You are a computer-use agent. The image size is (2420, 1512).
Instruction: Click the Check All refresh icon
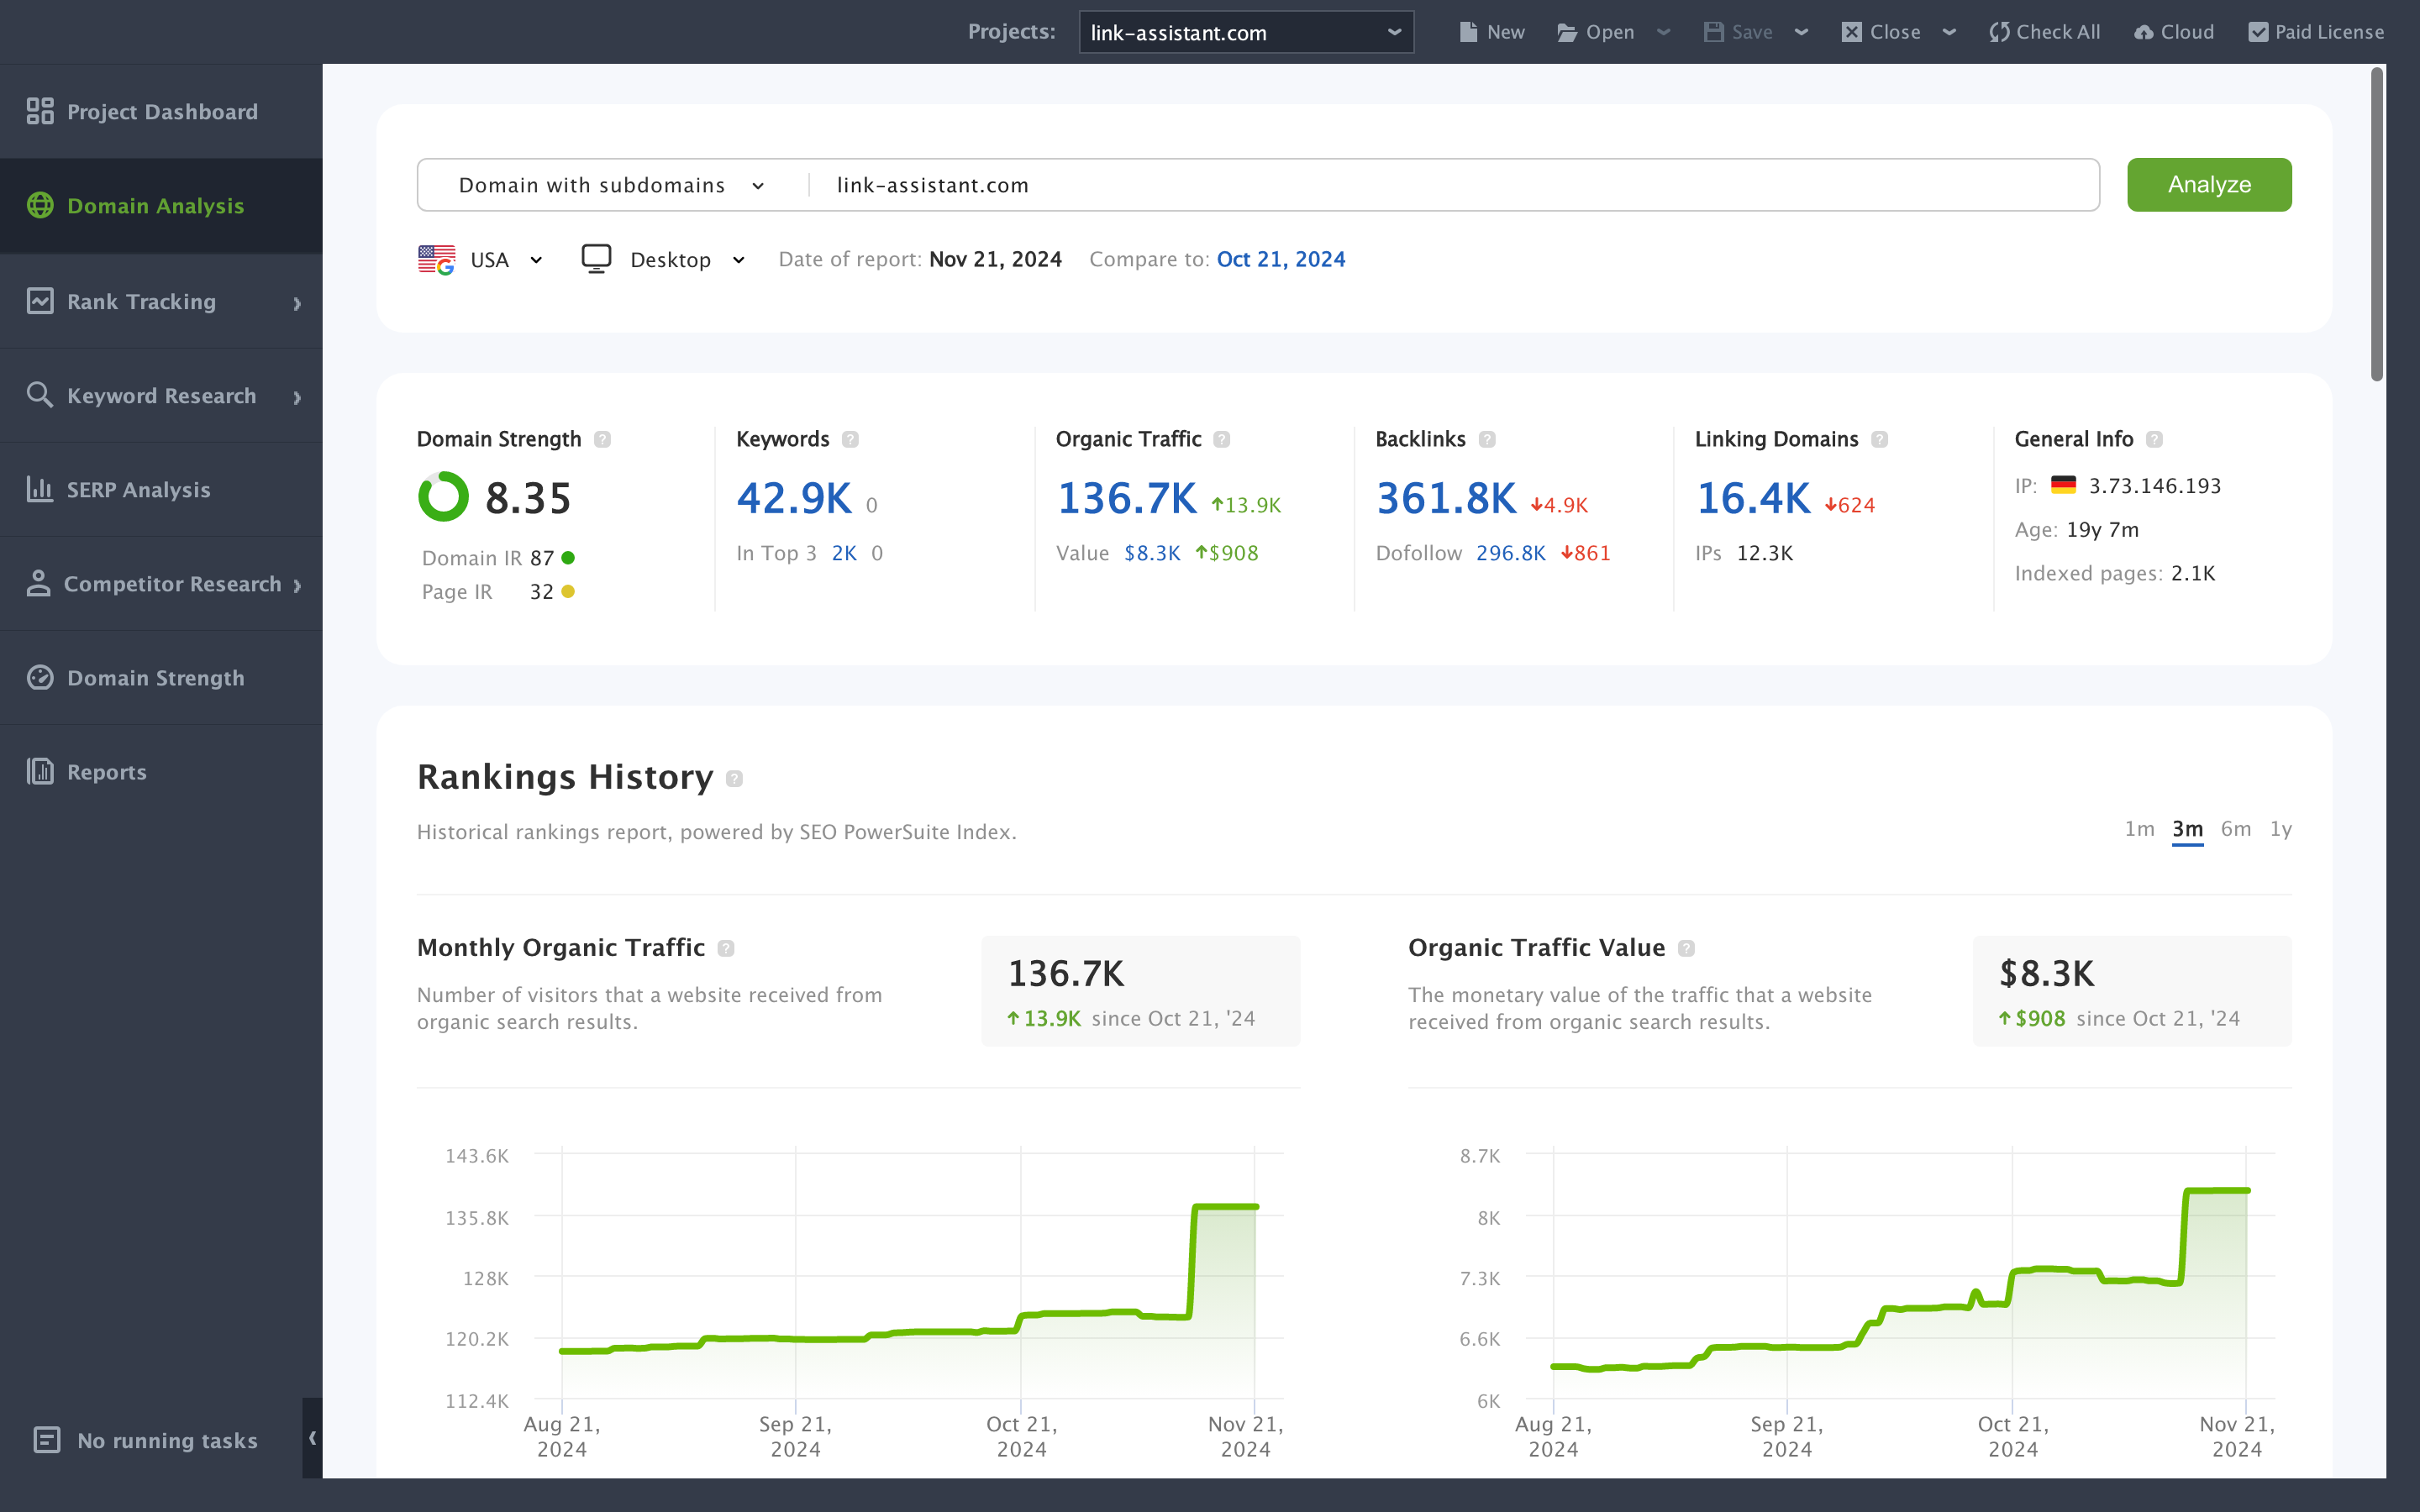[1999, 32]
